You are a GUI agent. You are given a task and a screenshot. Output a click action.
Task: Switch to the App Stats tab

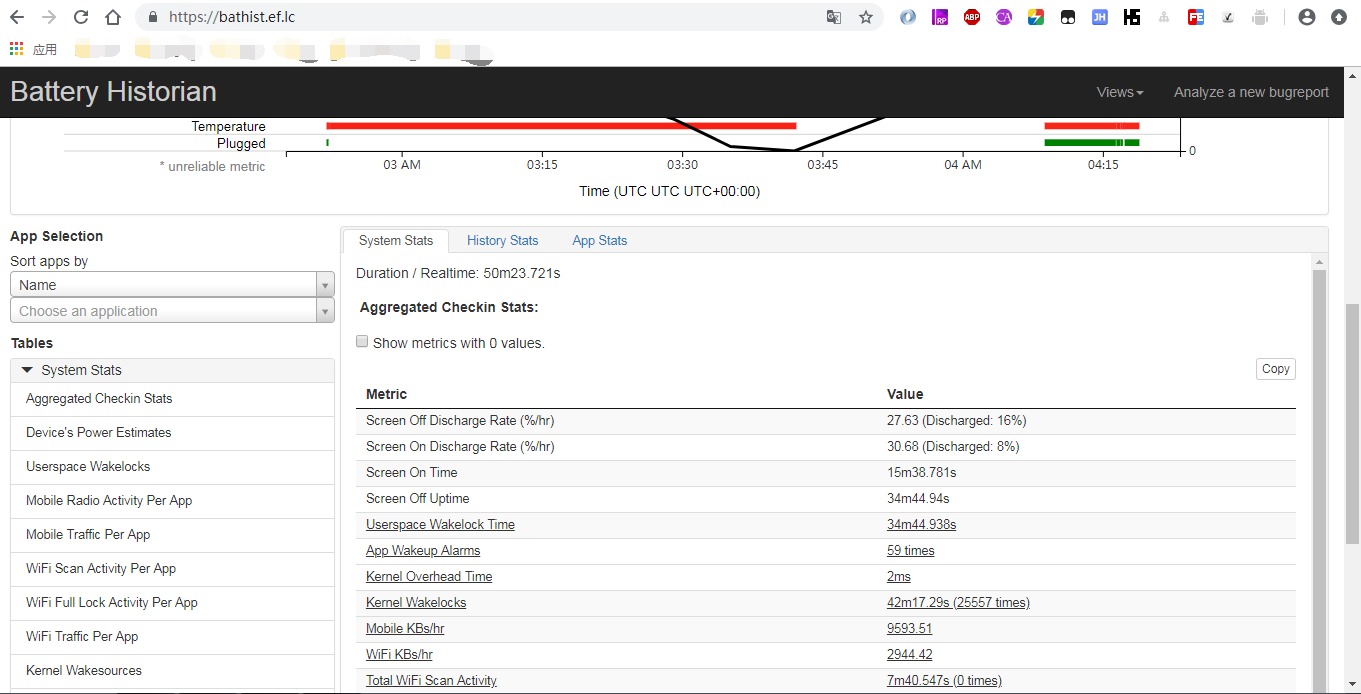[600, 240]
